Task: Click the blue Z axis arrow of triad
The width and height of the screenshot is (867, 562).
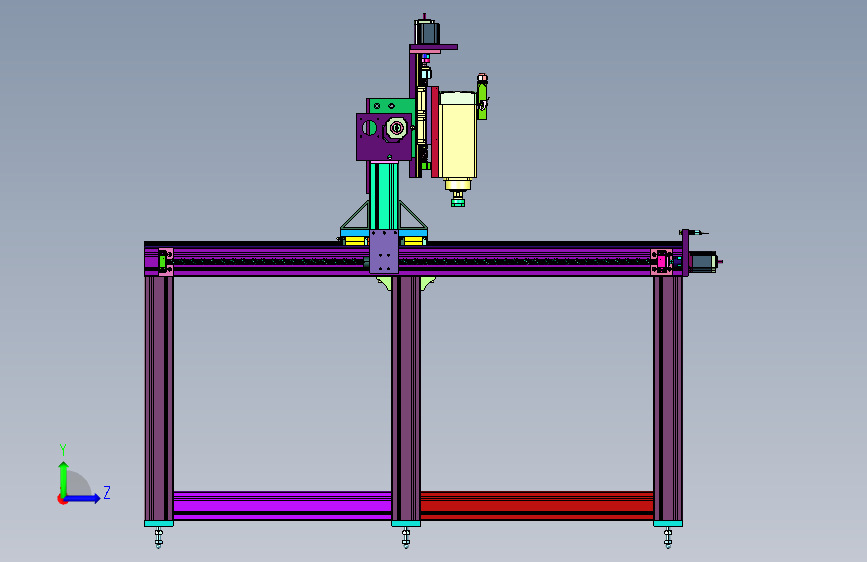Action: coord(83,498)
